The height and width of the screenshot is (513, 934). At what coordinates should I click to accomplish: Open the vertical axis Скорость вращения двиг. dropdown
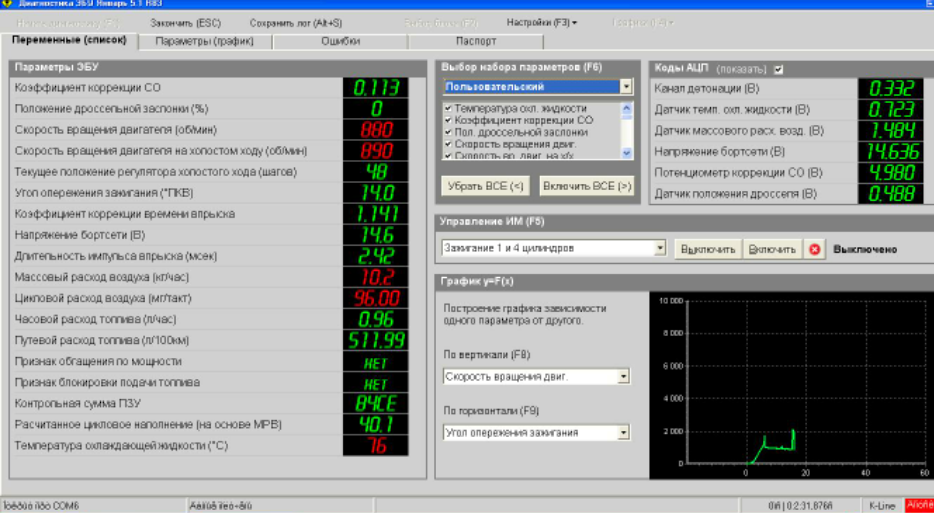(624, 377)
